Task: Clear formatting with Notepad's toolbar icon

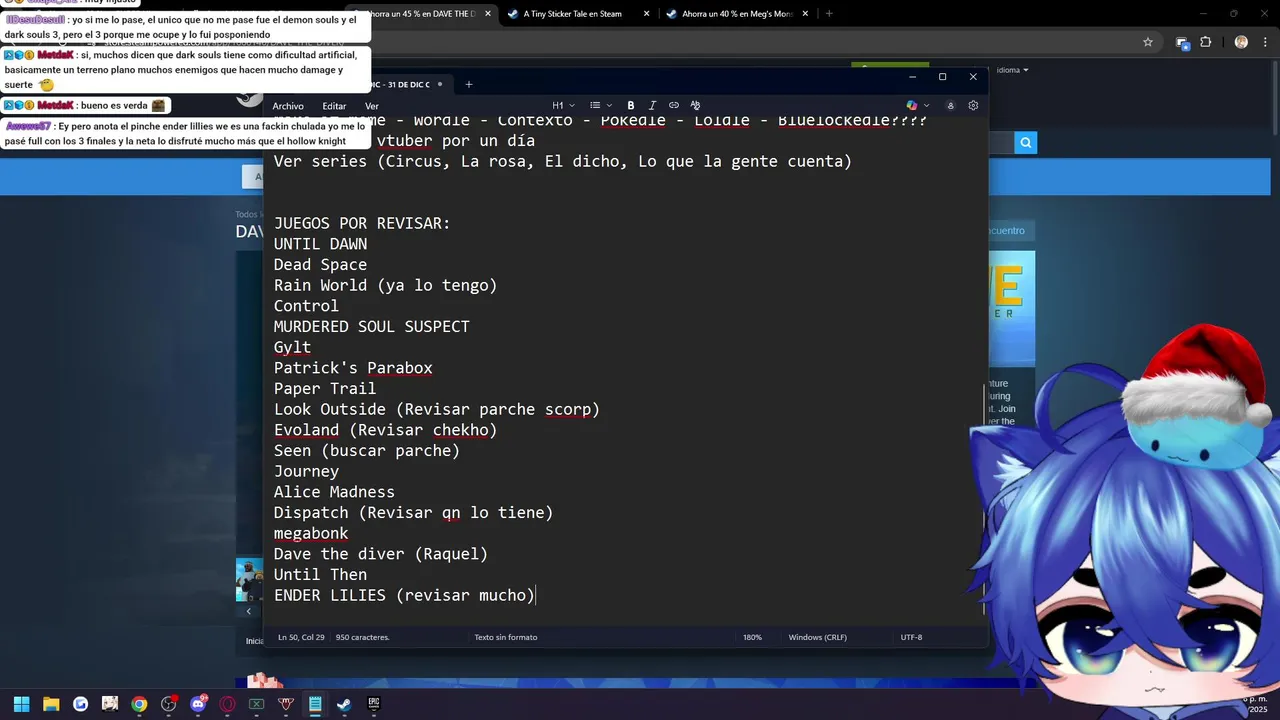Action: (x=695, y=105)
